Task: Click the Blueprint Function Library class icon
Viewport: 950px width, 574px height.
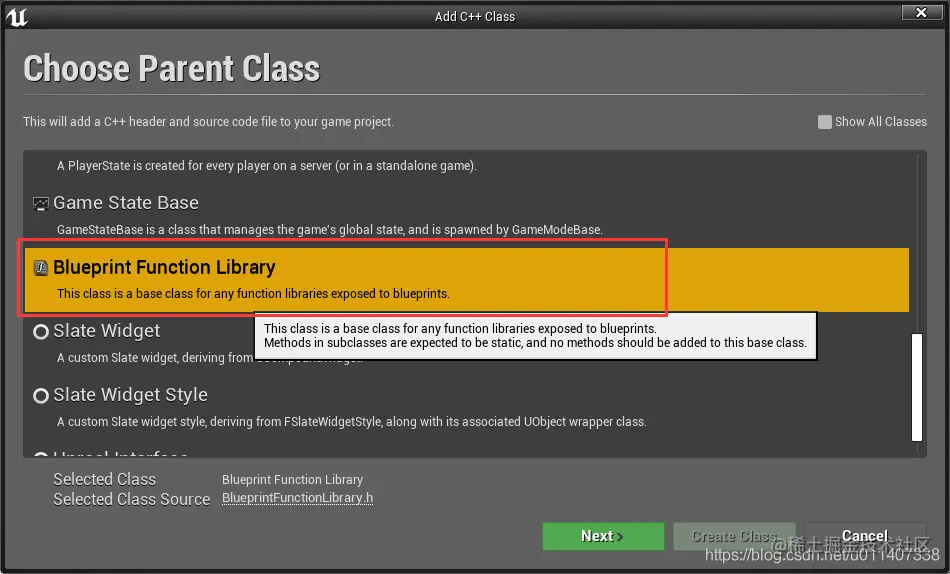Action: [41, 268]
